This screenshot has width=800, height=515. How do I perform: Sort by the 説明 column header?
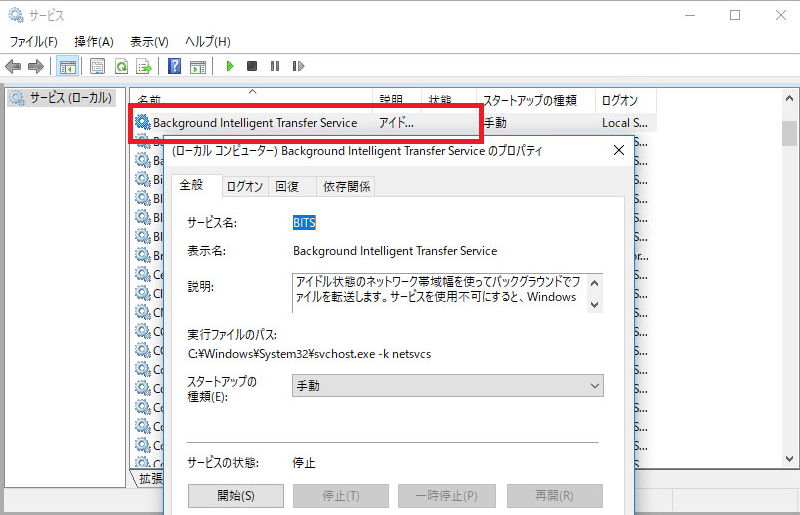[397, 99]
